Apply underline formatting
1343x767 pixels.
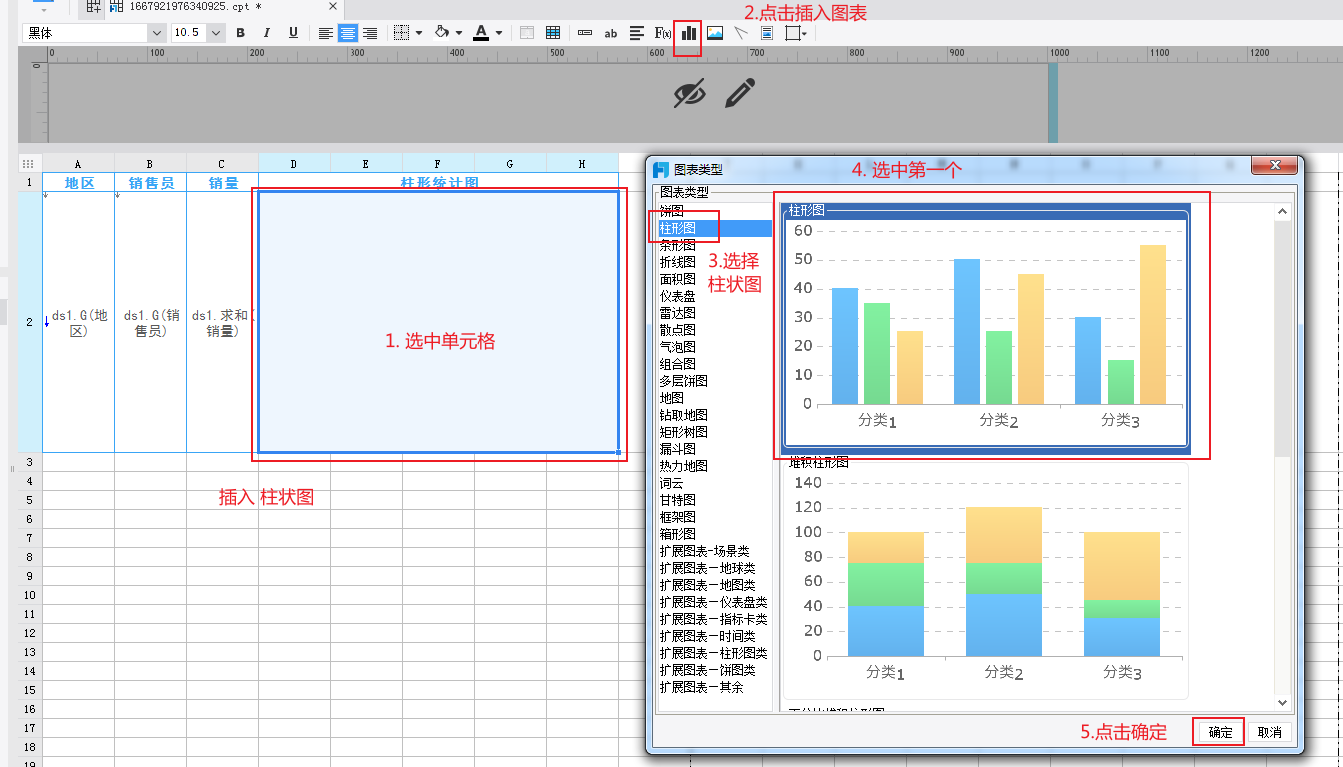point(293,33)
